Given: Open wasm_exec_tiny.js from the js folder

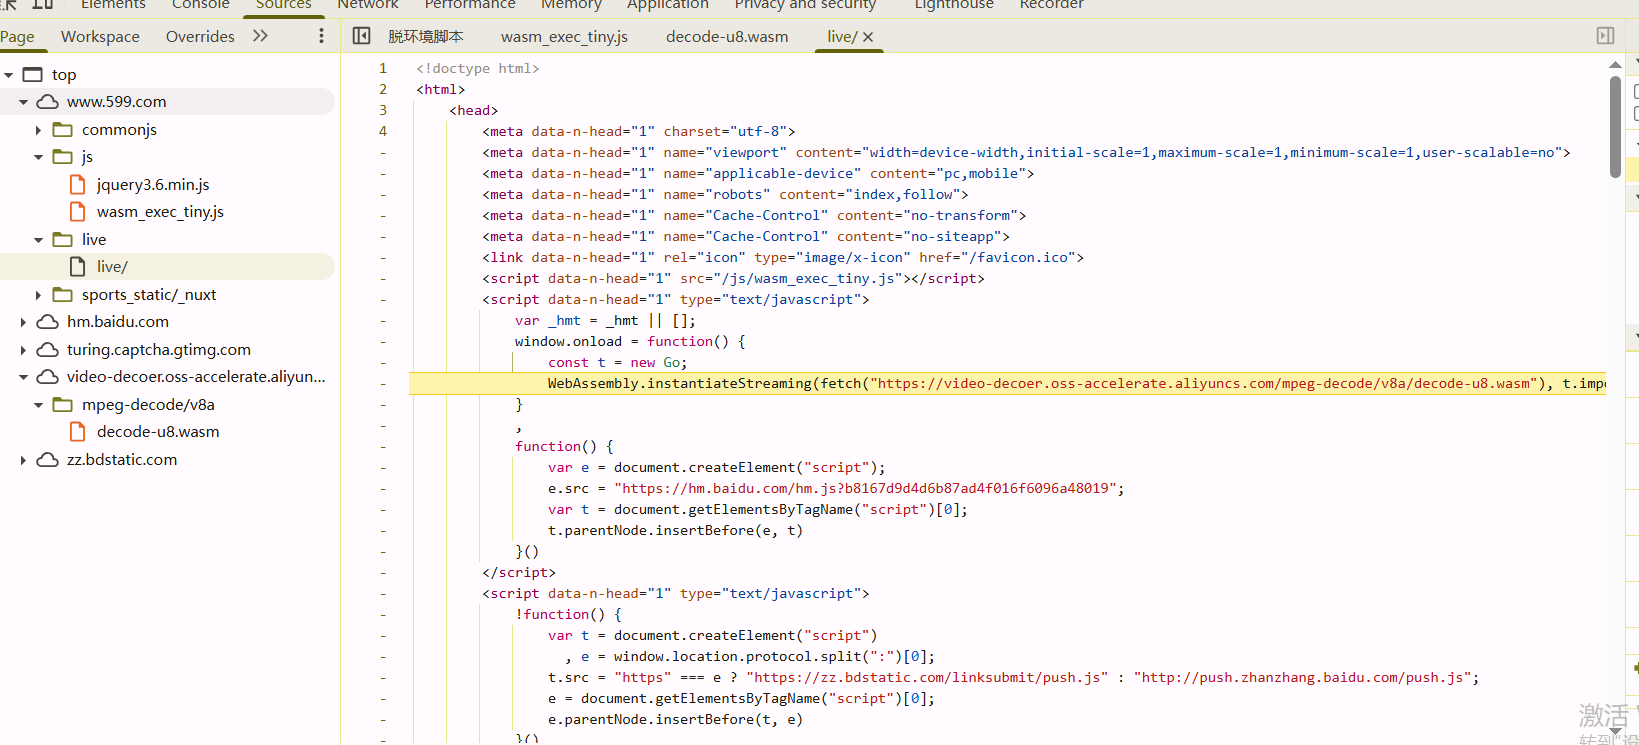Looking at the screenshot, I should point(160,212).
